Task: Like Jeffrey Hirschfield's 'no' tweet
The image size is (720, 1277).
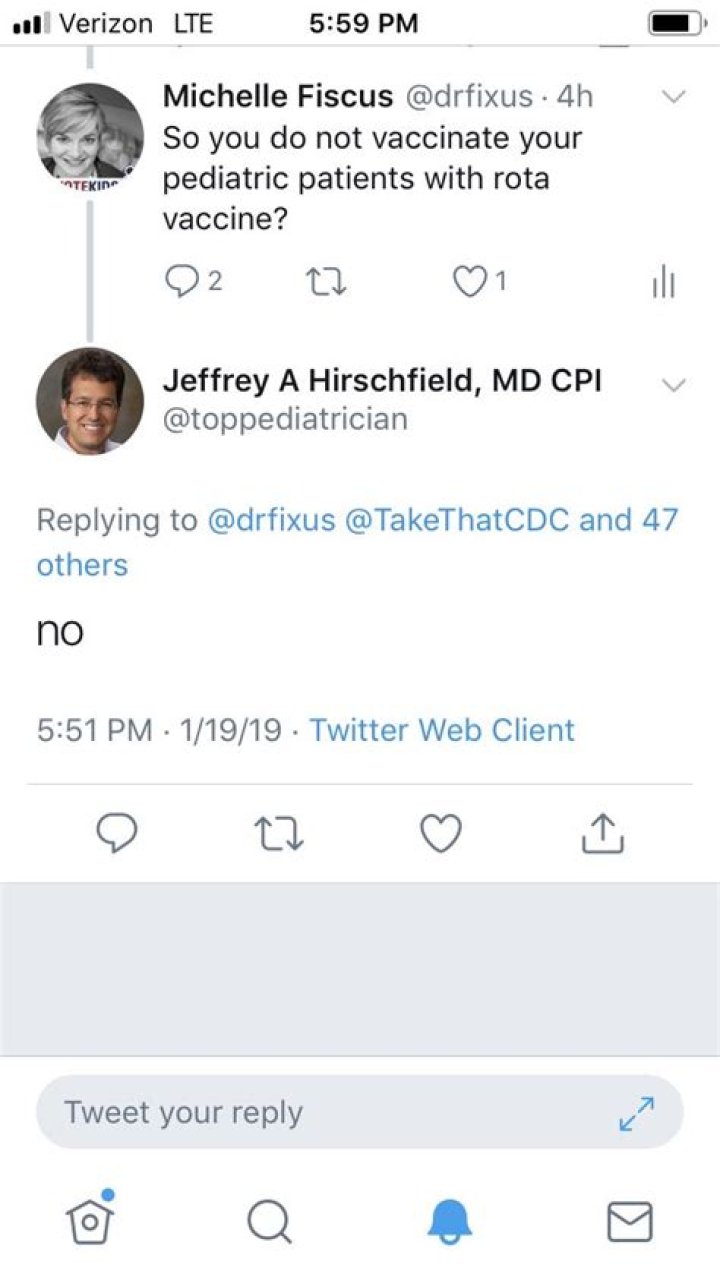Action: click(440, 832)
